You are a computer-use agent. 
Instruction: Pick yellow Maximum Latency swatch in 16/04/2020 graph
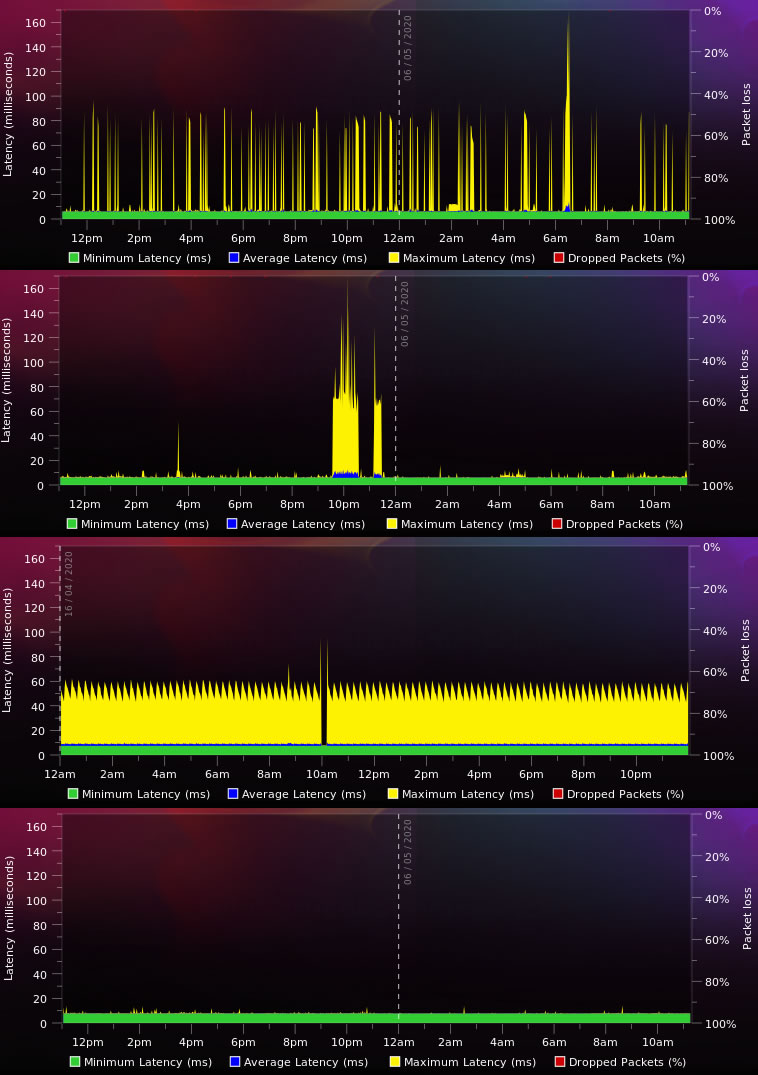point(393,794)
